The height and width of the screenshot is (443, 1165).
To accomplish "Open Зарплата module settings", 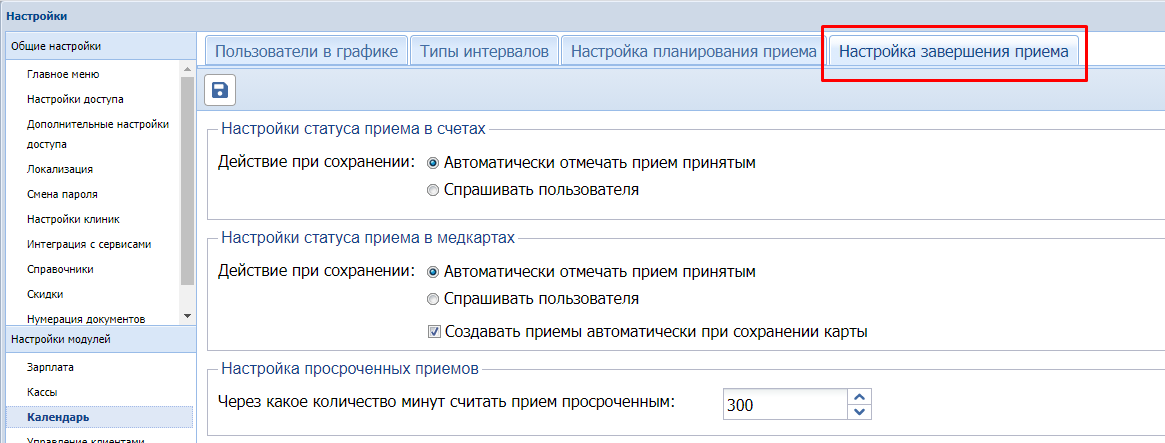I will tap(51, 366).
